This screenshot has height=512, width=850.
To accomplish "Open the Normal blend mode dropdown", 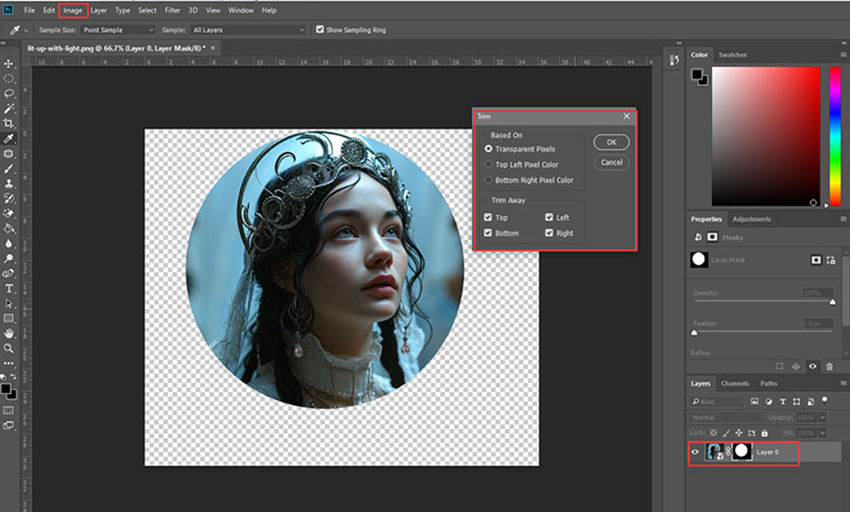I will [726, 418].
